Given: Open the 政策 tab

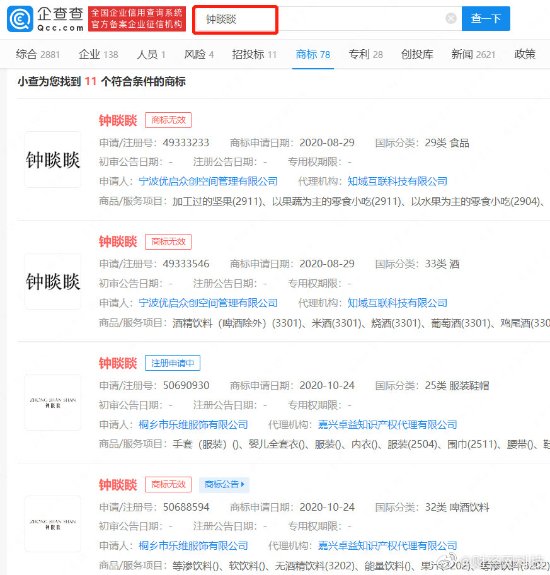Looking at the screenshot, I should coord(525,54).
